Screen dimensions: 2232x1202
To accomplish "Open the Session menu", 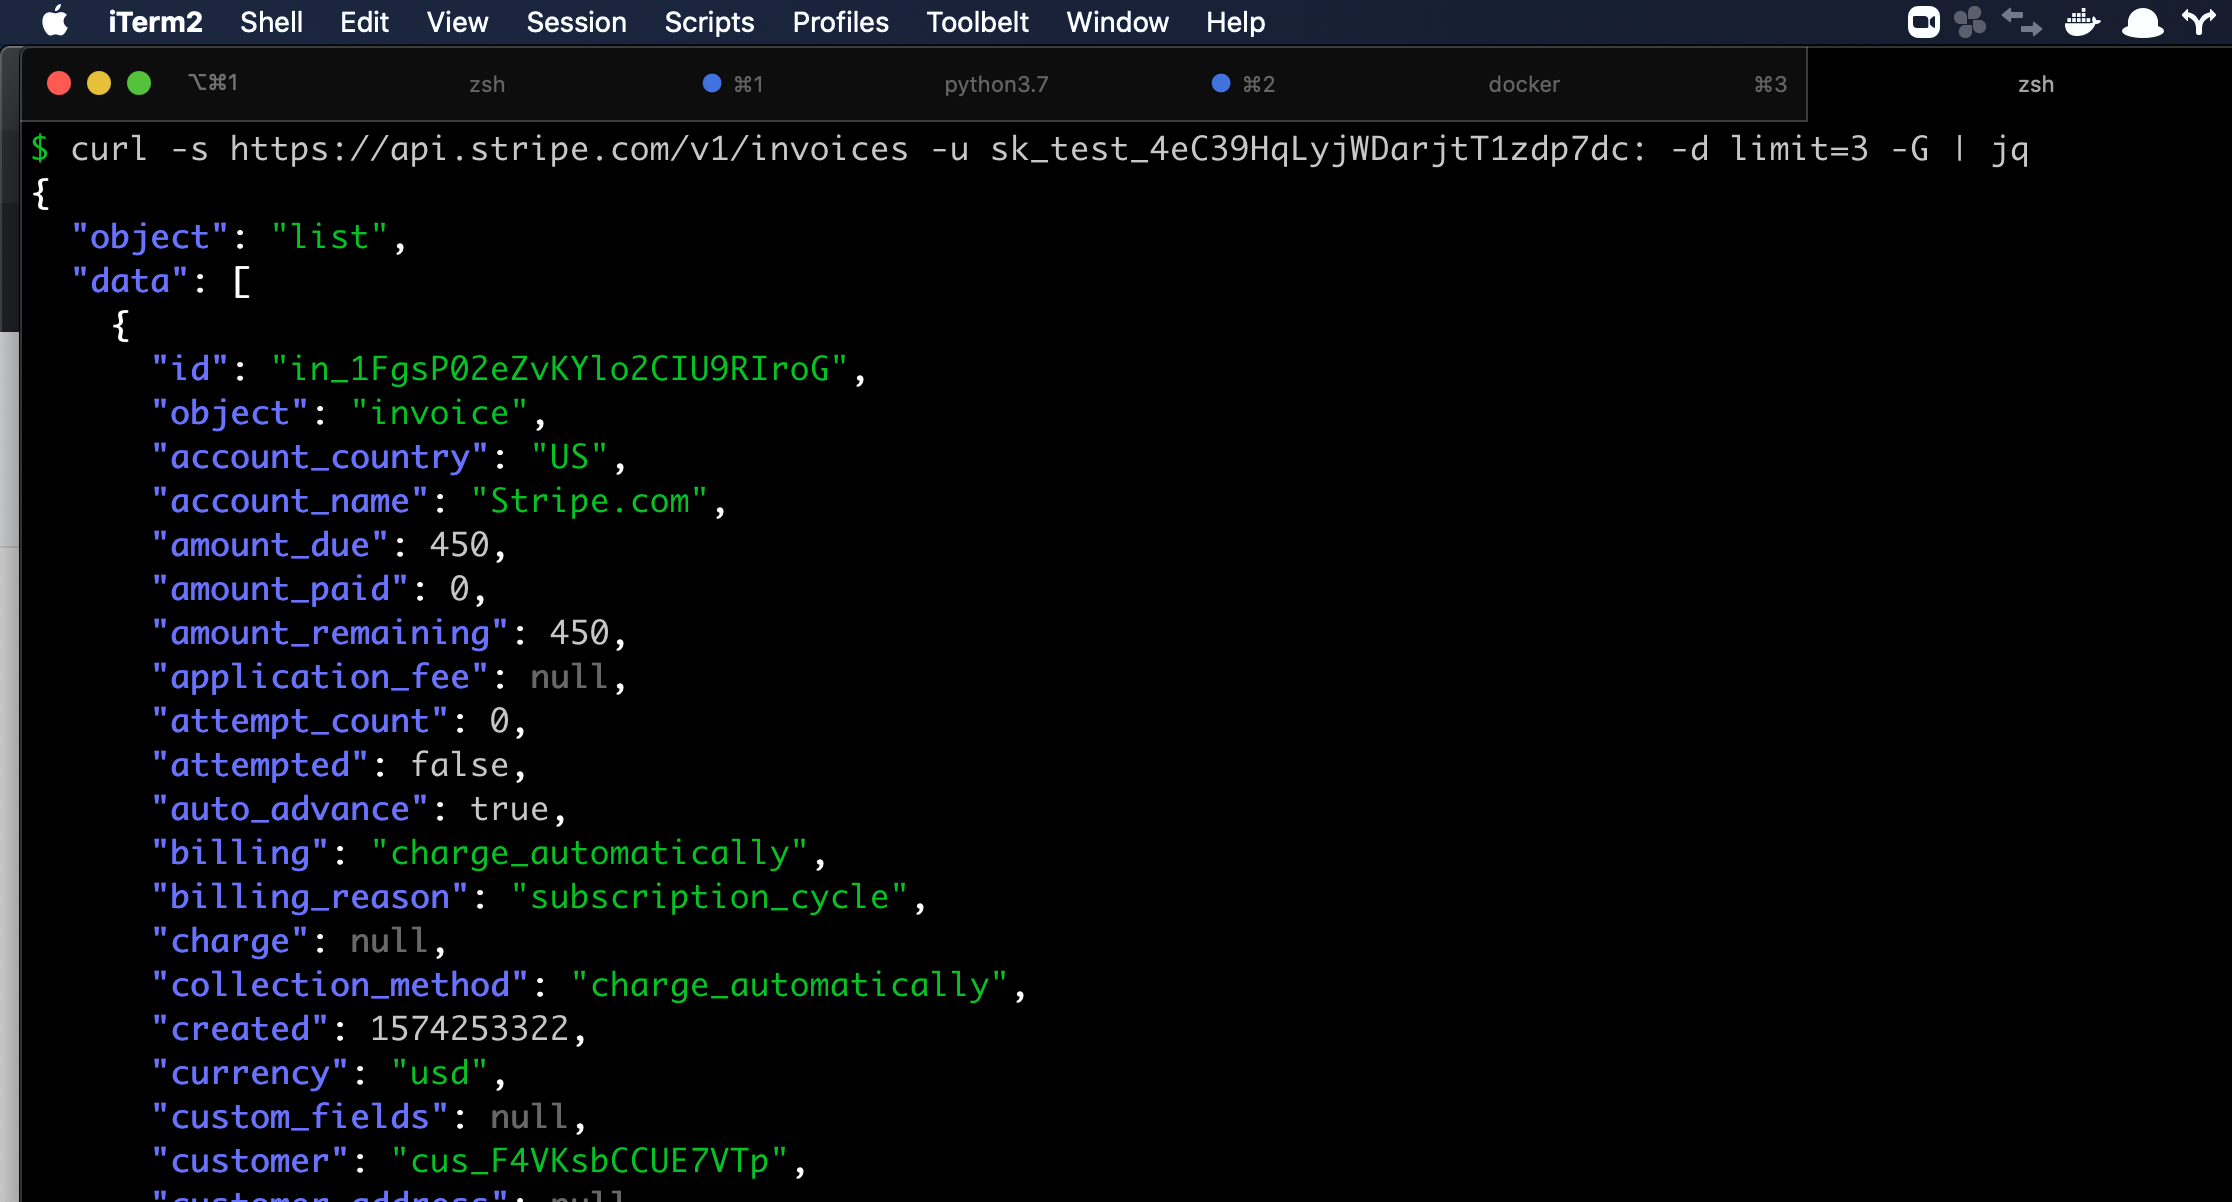I will 576,22.
